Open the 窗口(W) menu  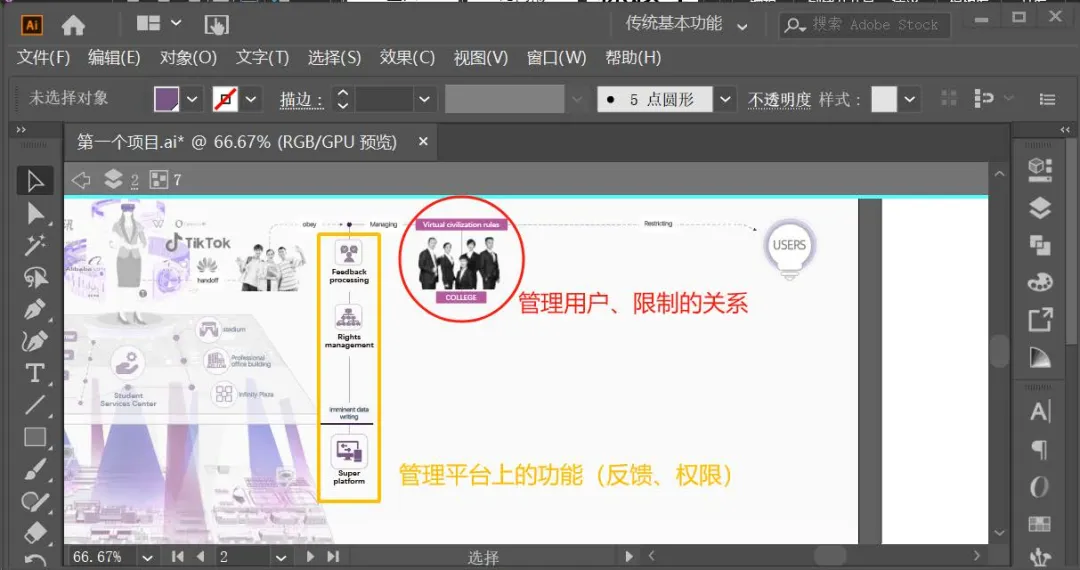pyautogui.click(x=556, y=57)
